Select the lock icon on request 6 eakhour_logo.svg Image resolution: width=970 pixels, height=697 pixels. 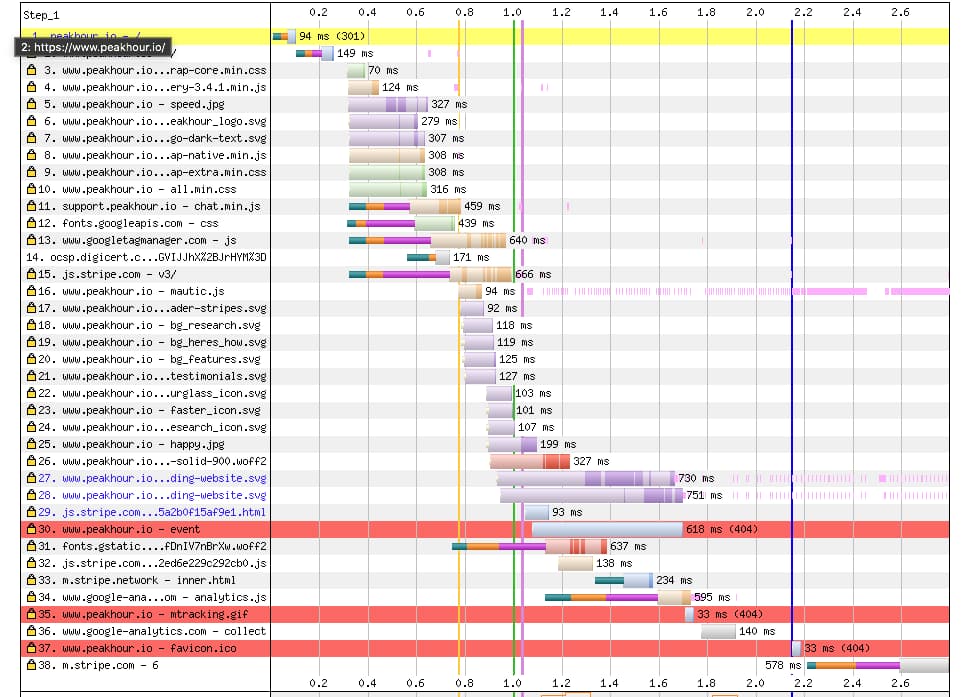click(x=32, y=121)
